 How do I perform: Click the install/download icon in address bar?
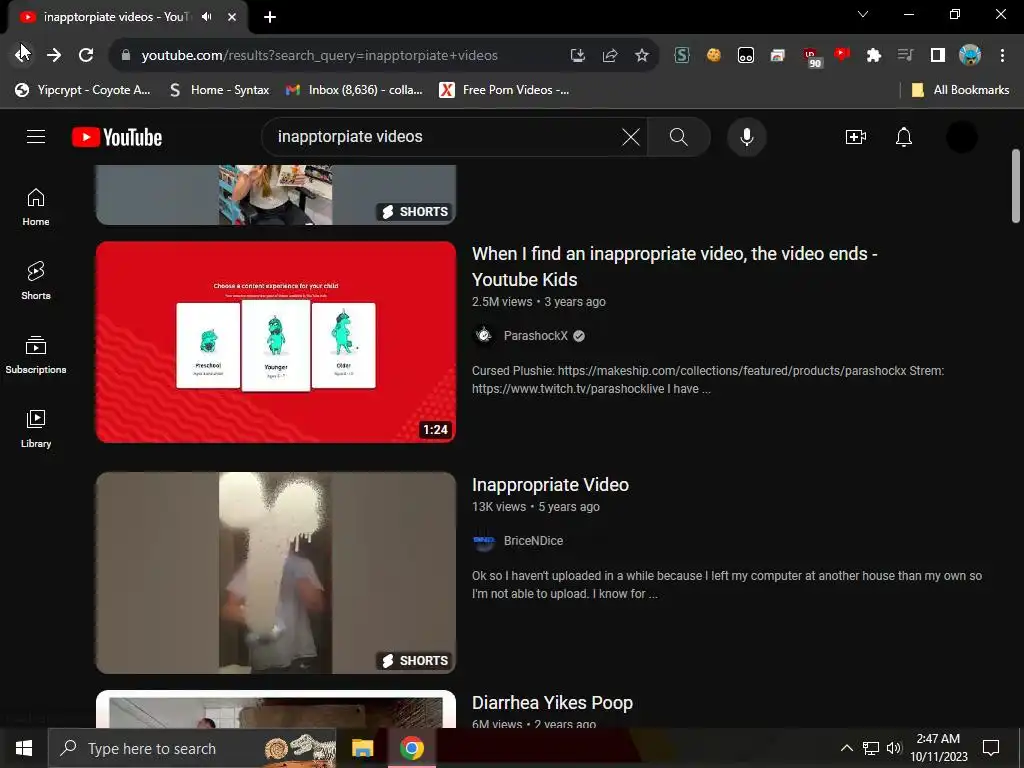[x=577, y=55]
